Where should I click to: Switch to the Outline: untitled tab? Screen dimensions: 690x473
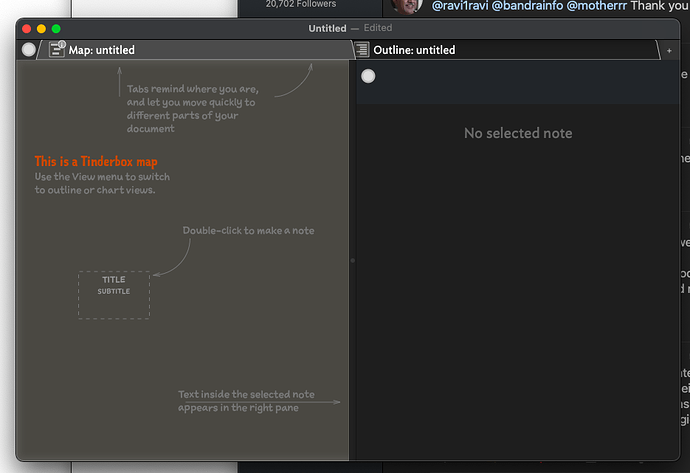tap(506, 50)
